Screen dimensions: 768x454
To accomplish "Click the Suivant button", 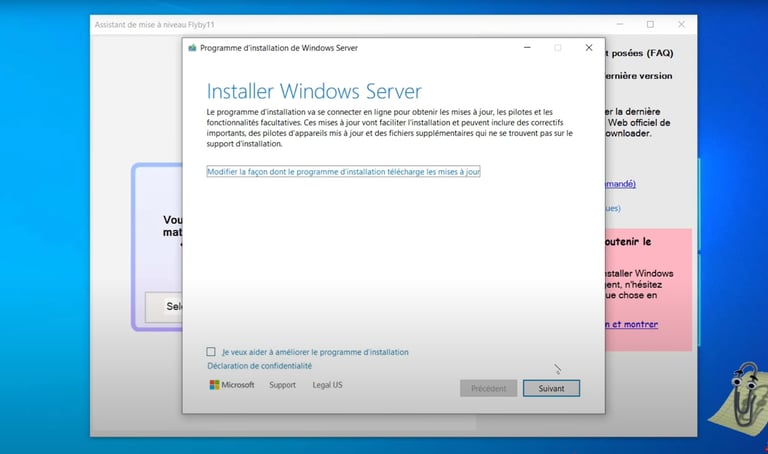I will (x=551, y=388).
